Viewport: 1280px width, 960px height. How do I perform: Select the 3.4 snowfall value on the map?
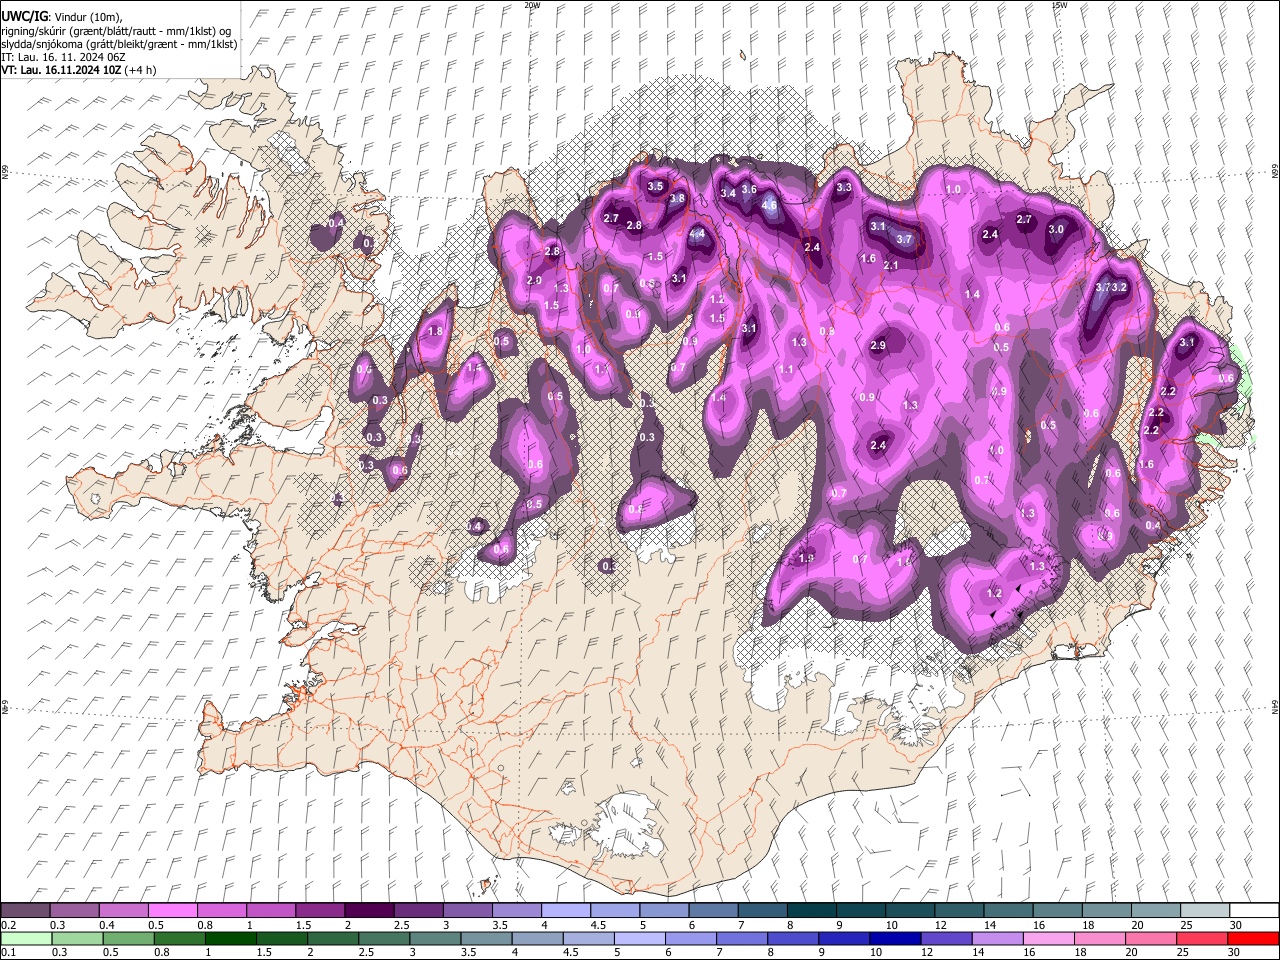728,193
